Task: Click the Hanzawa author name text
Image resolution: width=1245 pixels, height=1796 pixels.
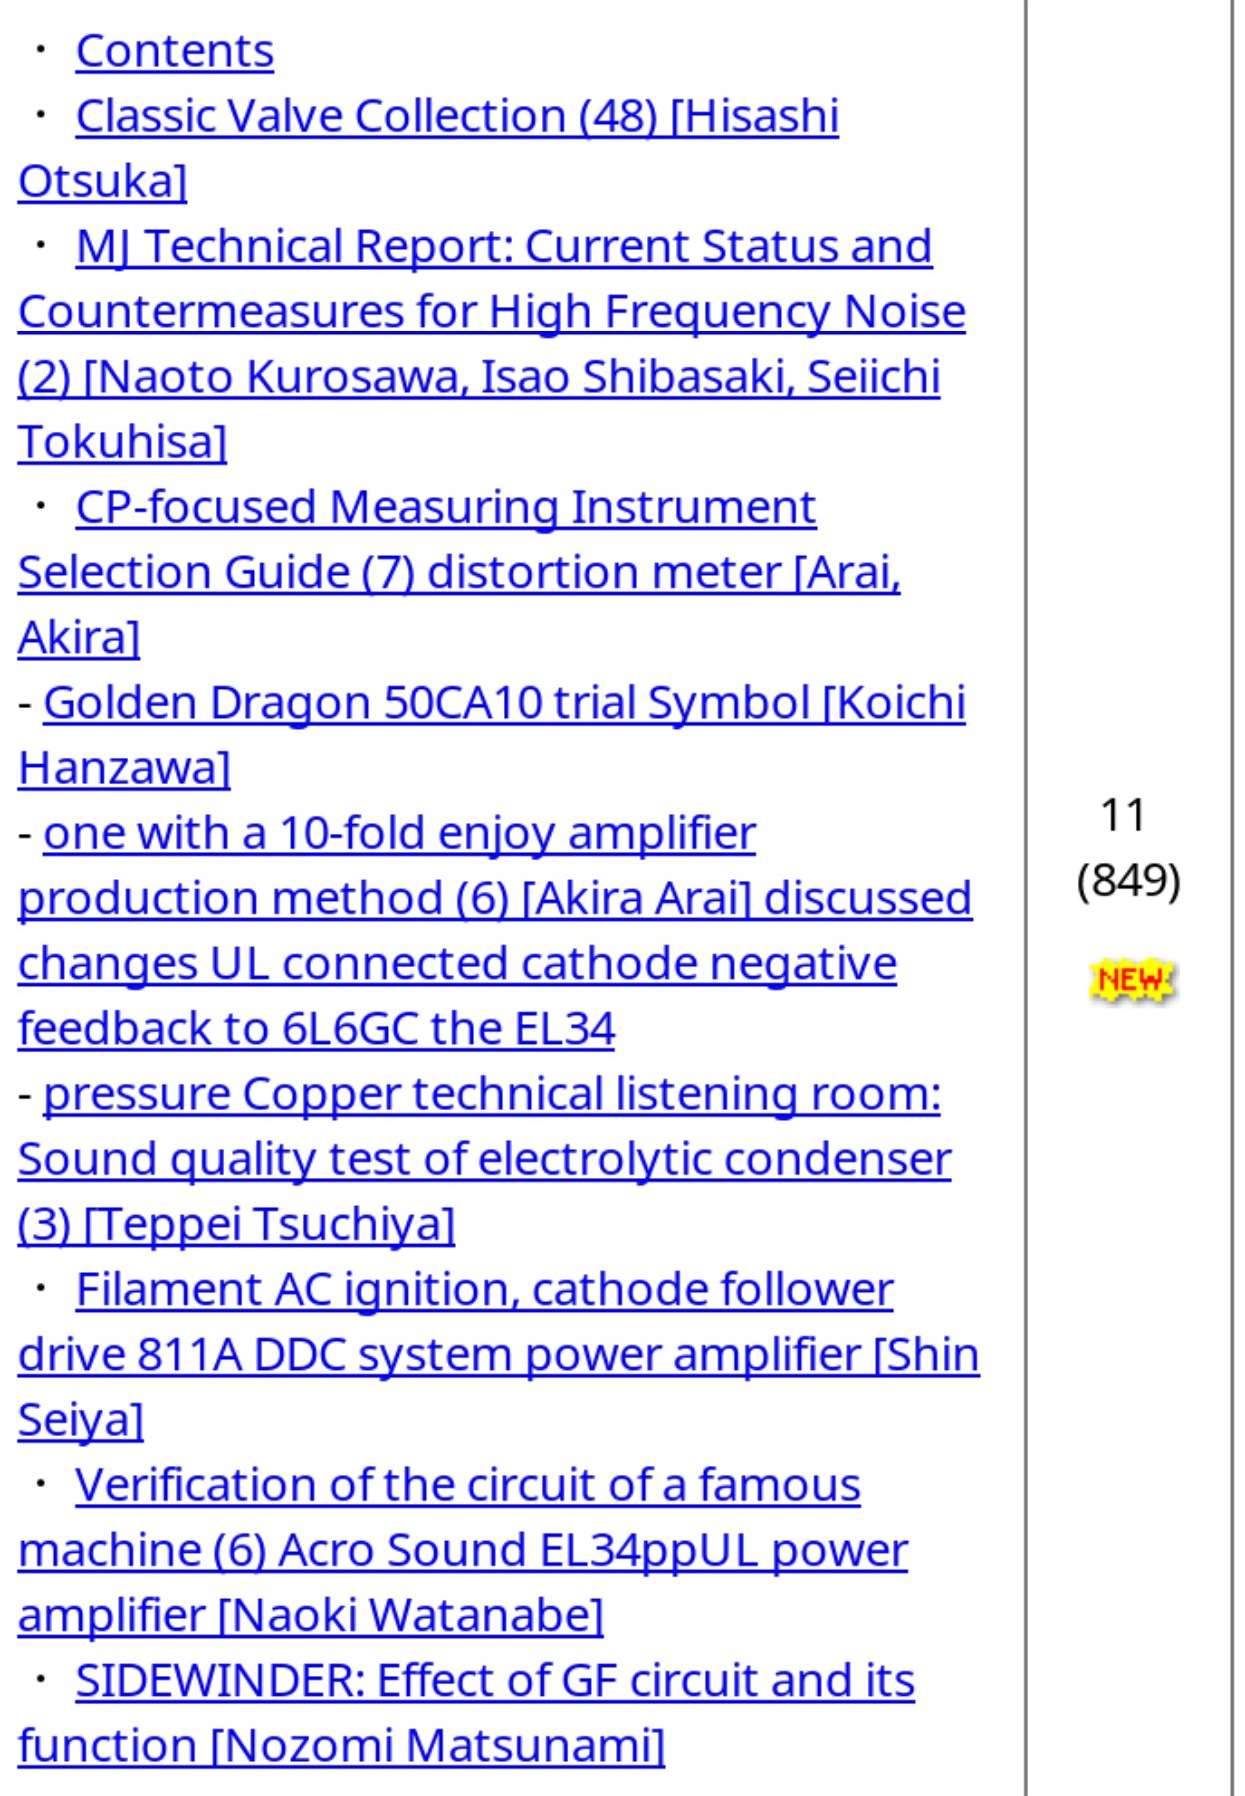Action: [x=124, y=769]
